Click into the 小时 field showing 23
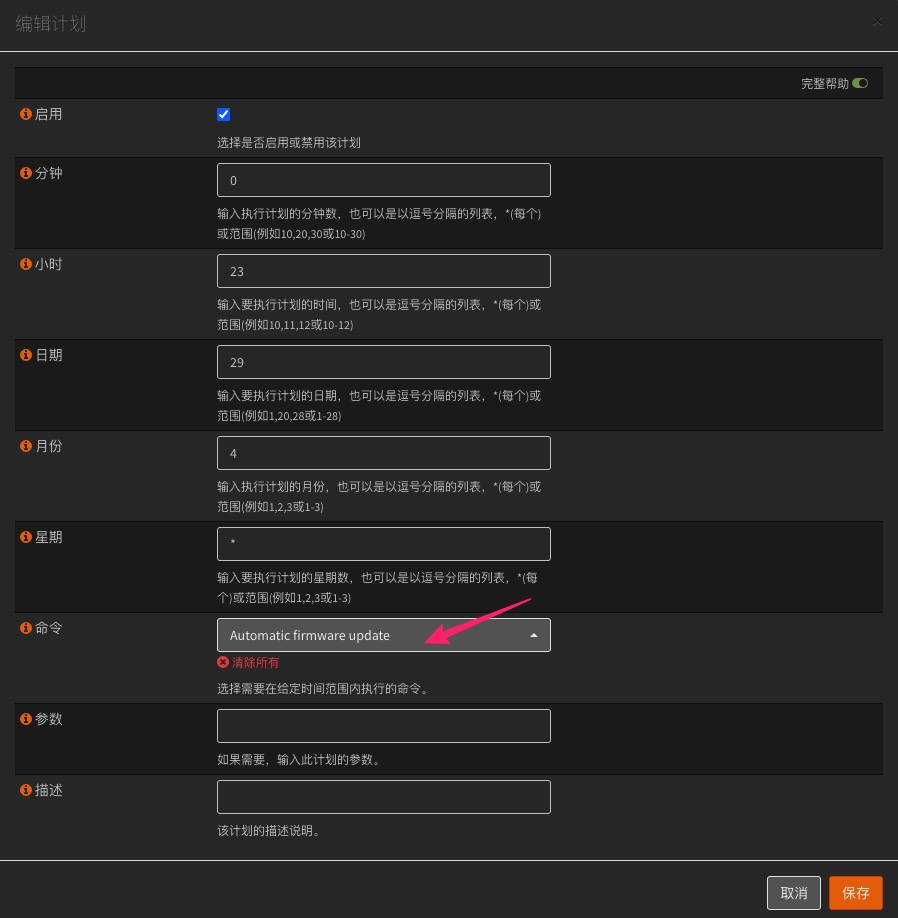This screenshot has width=898, height=918. pyautogui.click(x=383, y=271)
